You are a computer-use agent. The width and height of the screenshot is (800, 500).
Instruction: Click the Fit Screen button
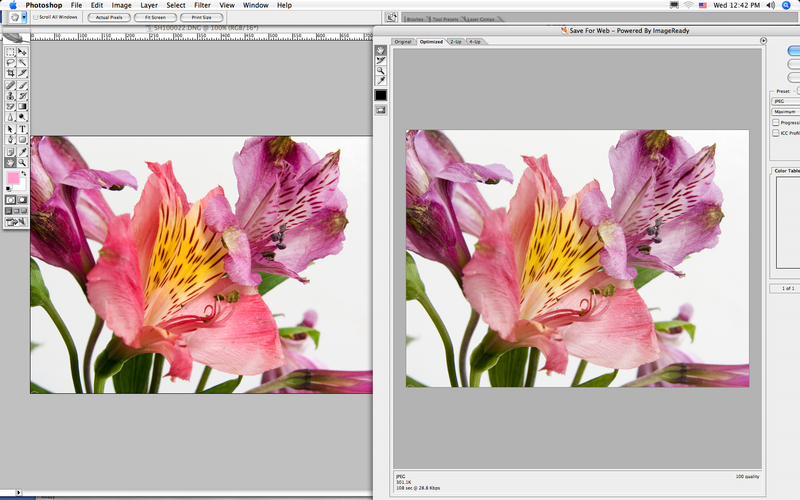(x=155, y=17)
